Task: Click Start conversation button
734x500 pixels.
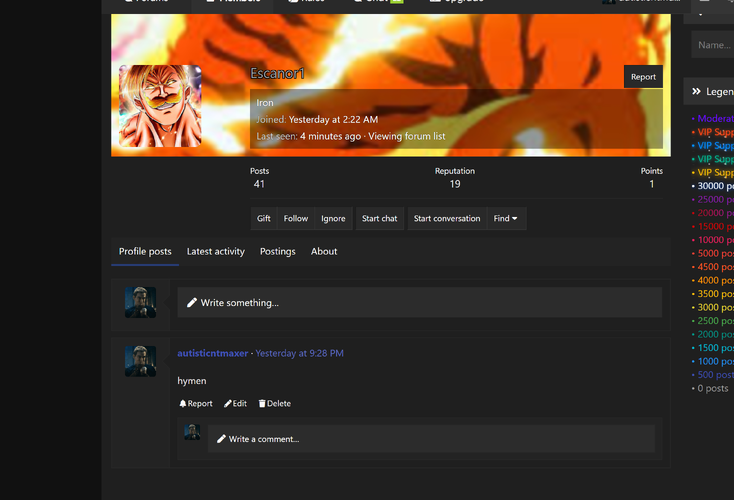Action: (x=447, y=219)
